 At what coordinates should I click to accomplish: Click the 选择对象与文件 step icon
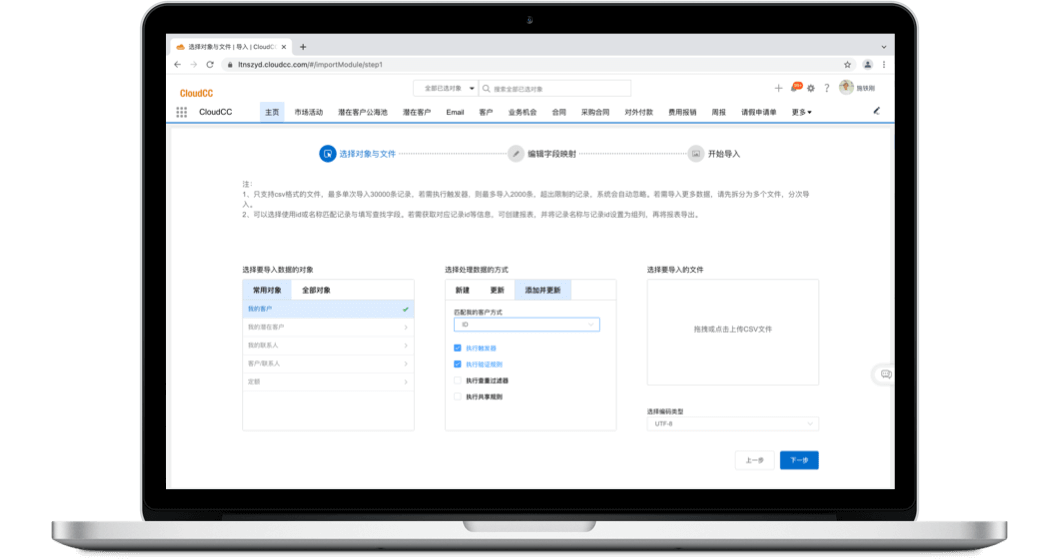coord(327,154)
